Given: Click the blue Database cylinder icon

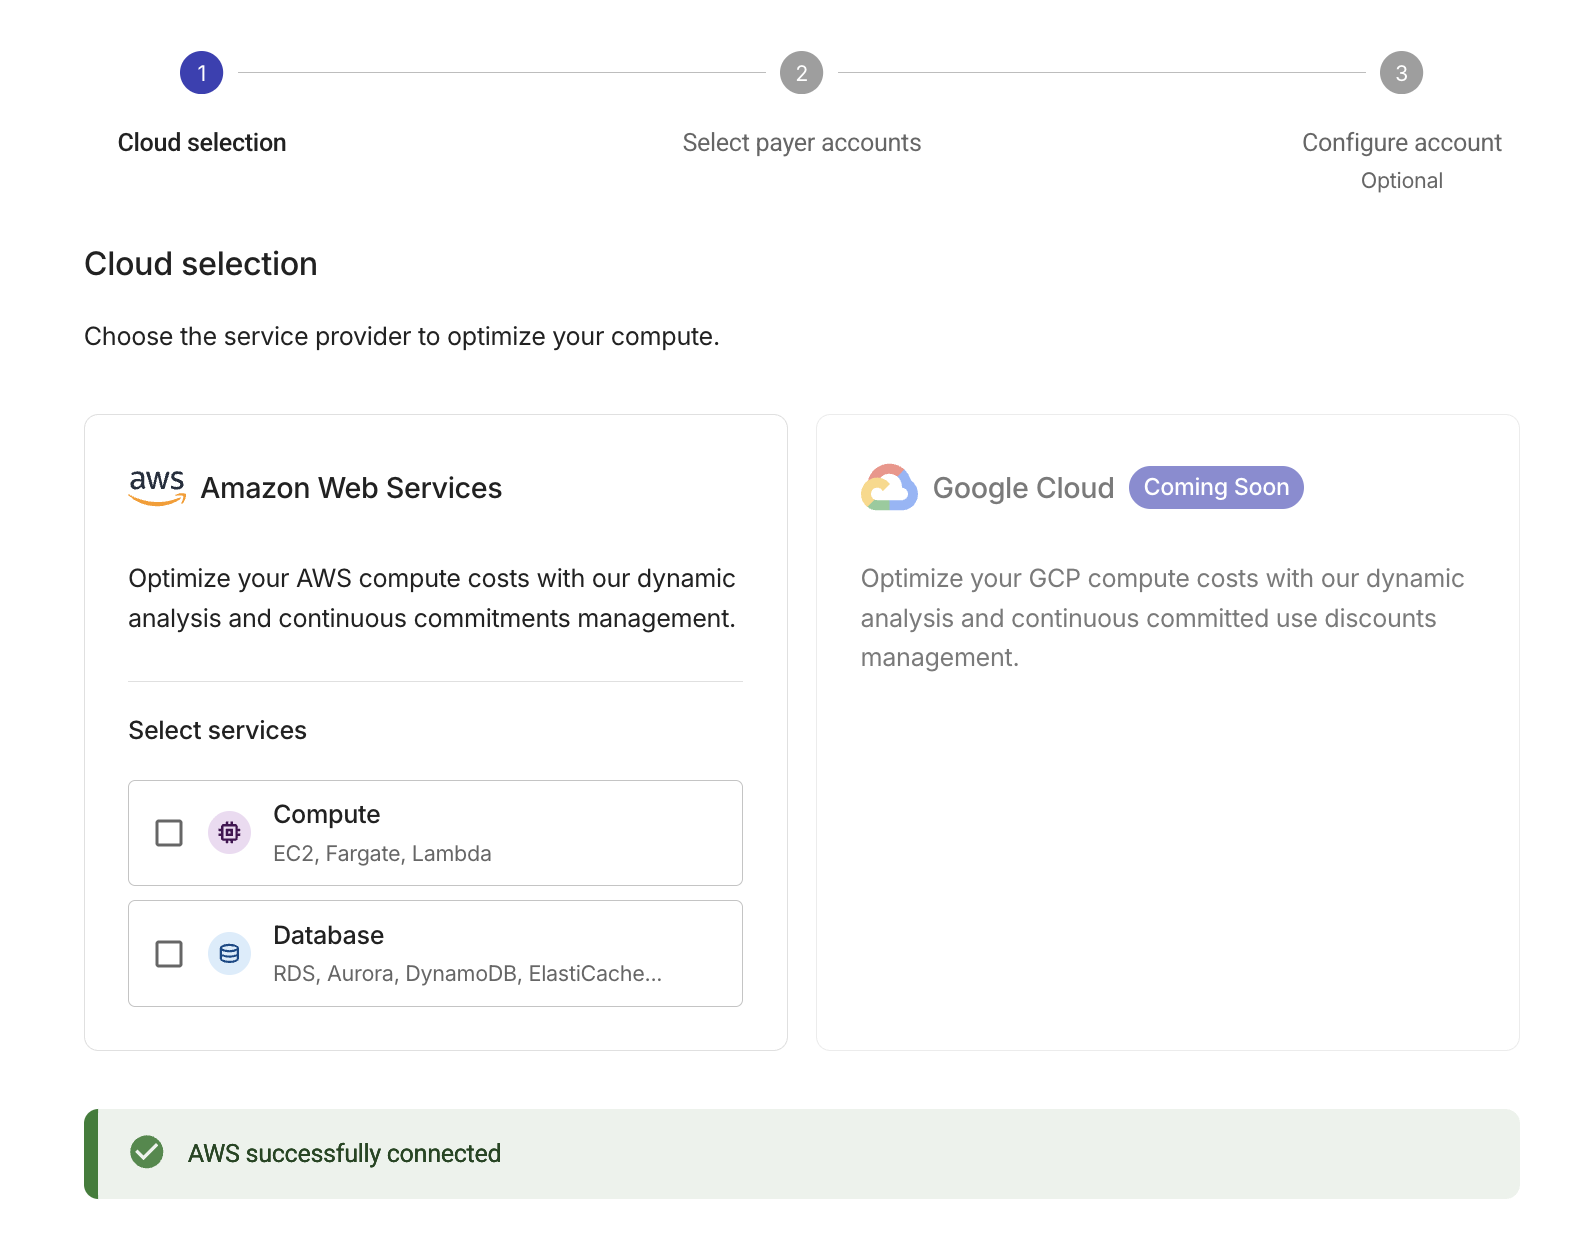Looking at the screenshot, I should 229,953.
